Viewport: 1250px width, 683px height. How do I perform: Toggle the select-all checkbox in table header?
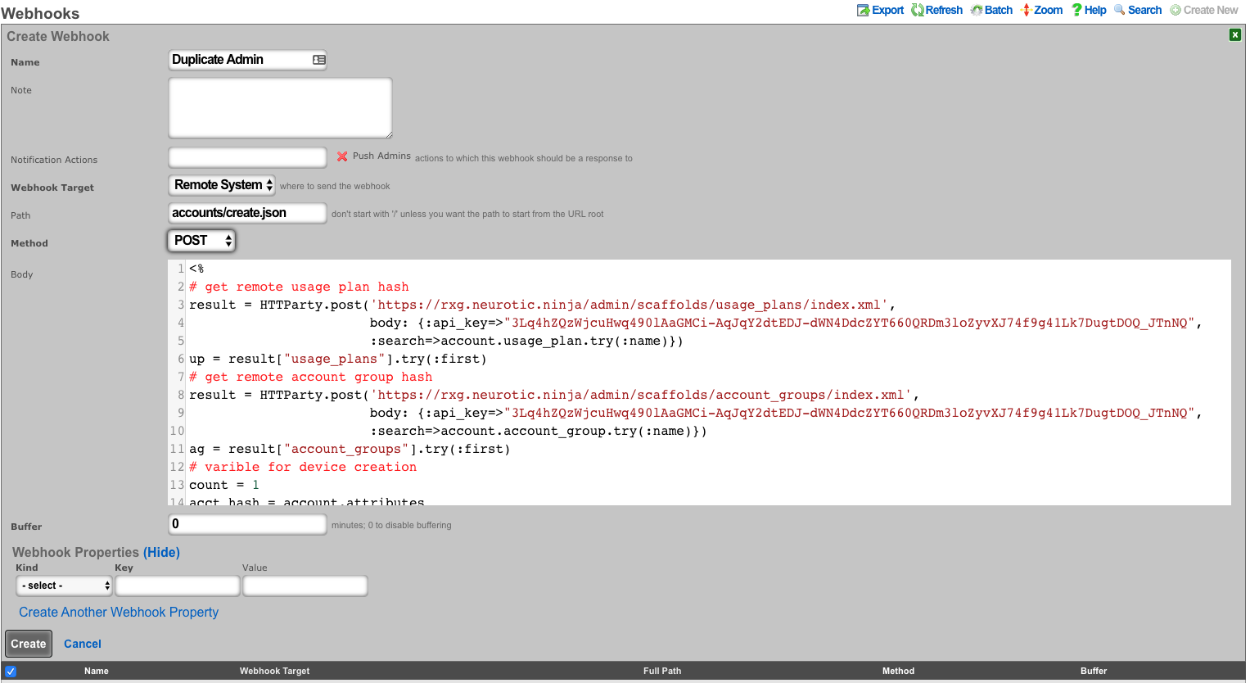point(11,671)
